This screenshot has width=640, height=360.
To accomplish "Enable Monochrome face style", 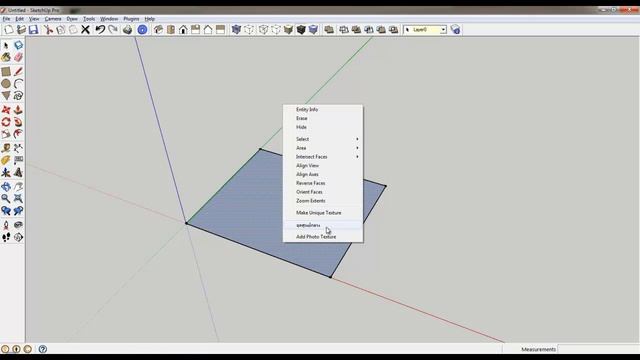I will [313, 29].
